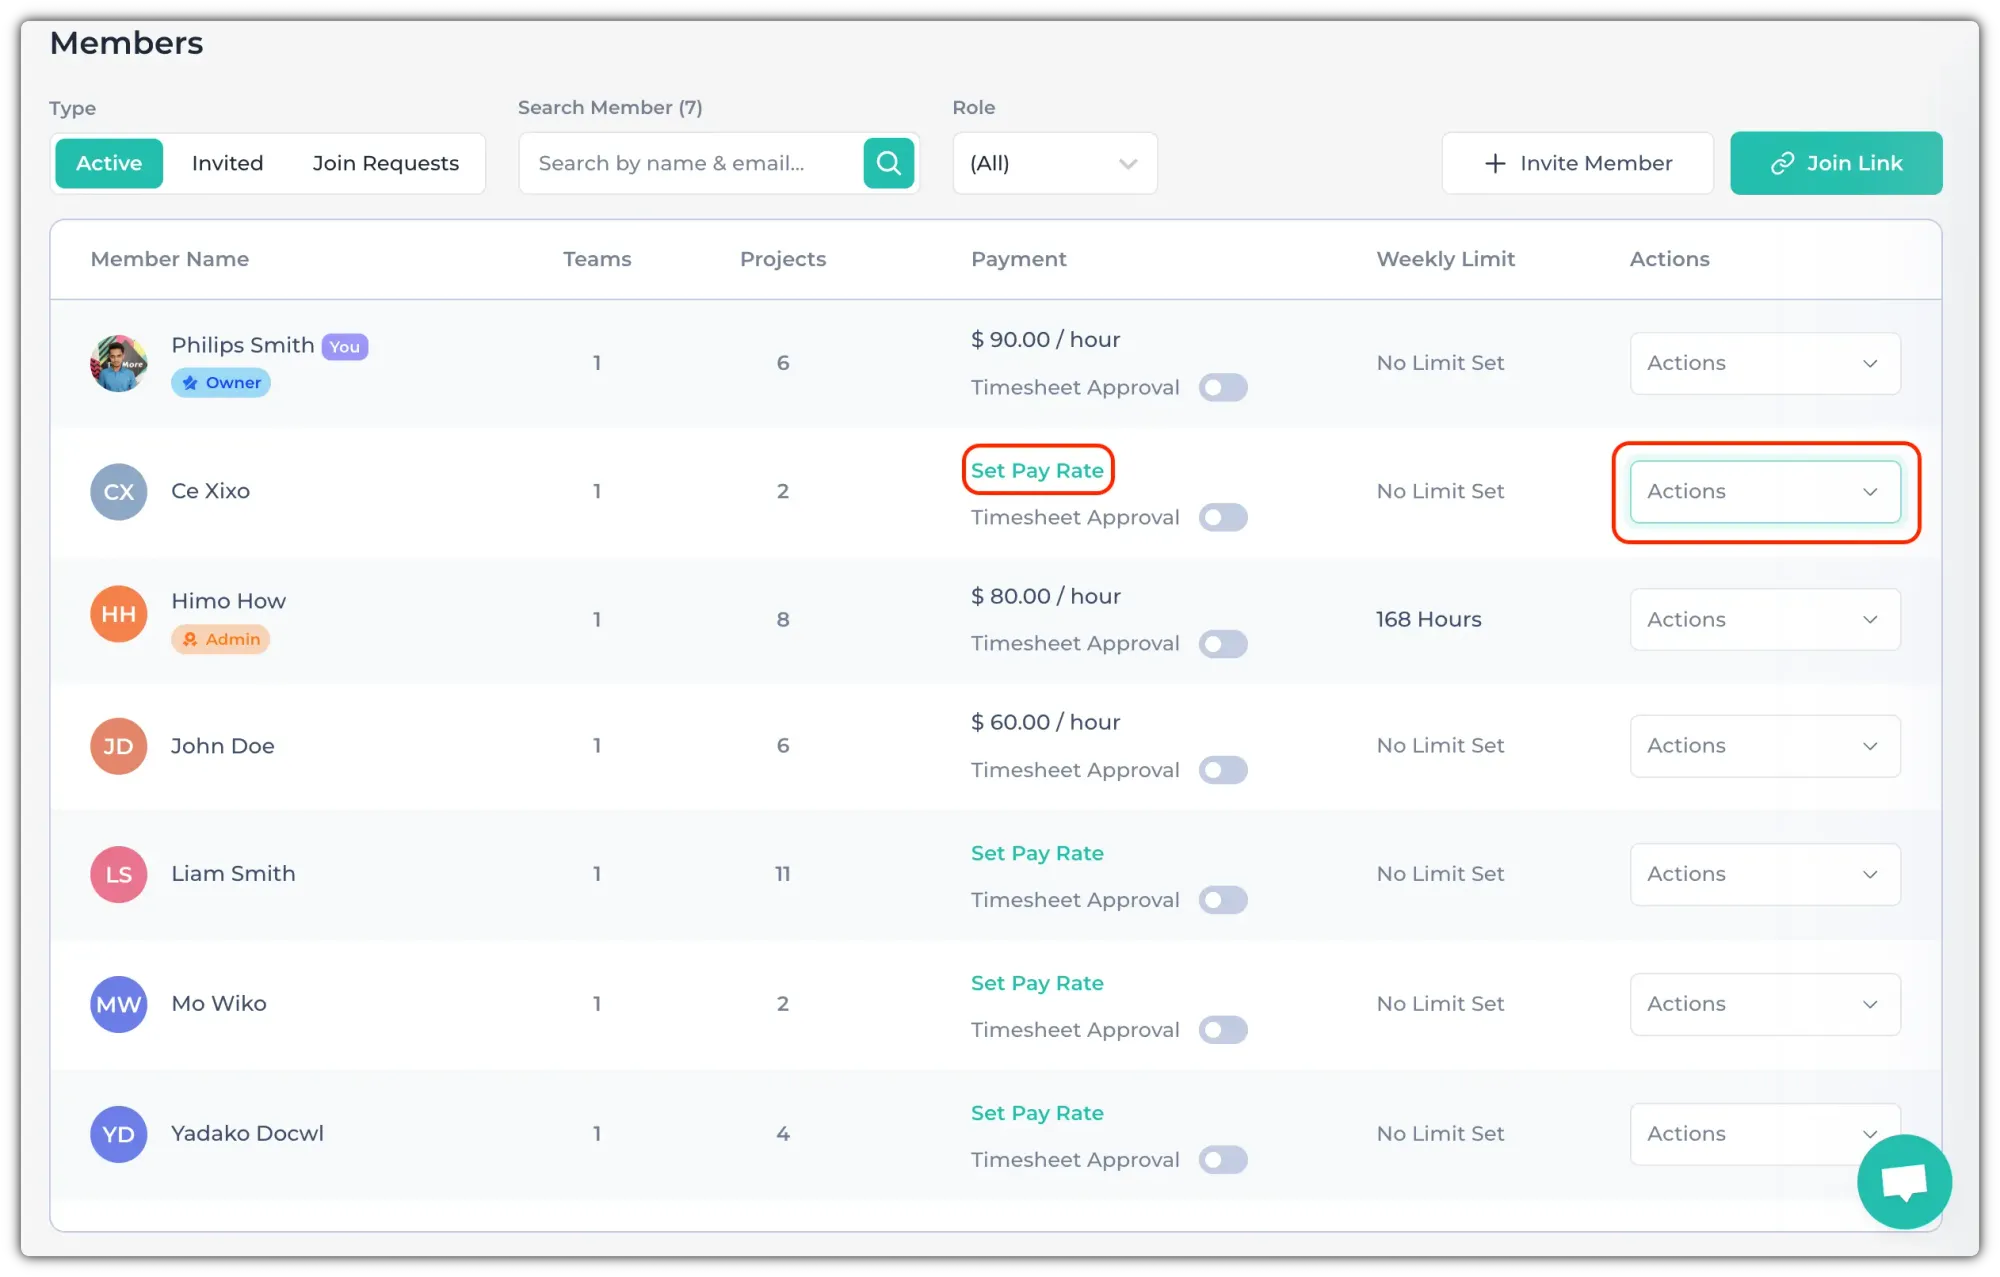This screenshot has height=1277, width=2000.
Task: Click the Invite Member button
Action: pyautogui.click(x=1577, y=163)
